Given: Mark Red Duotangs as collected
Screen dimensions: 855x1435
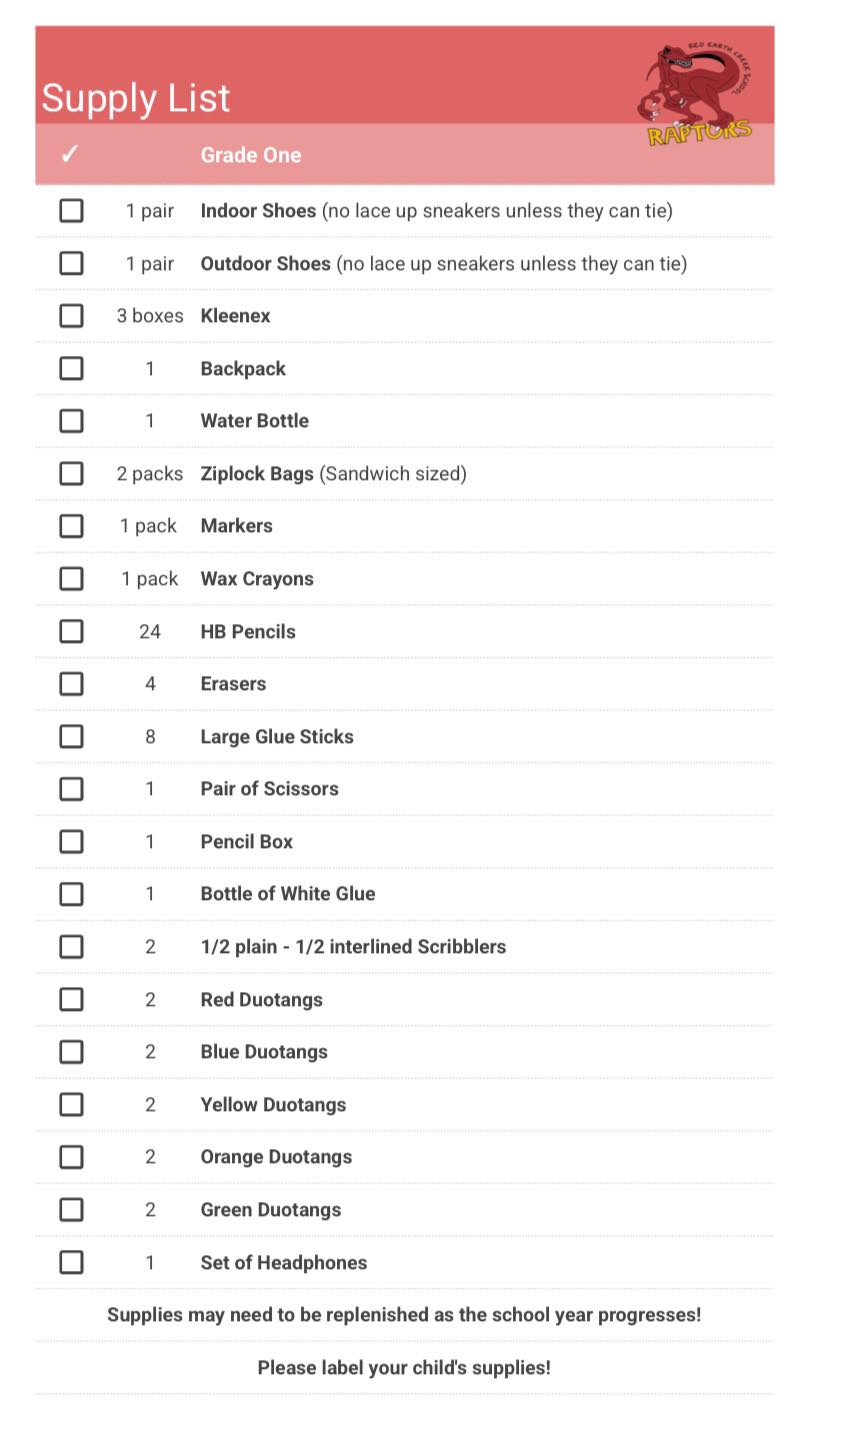Looking at the screenshot, I should (x=71, y=999).
